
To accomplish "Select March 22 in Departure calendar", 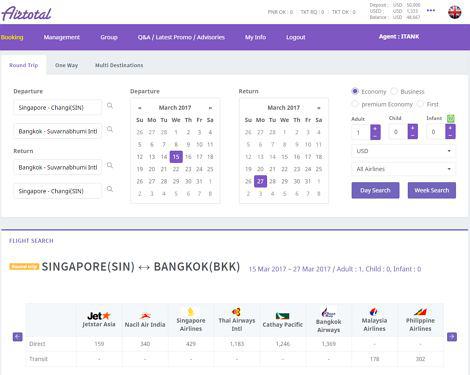I will coord(176,169).
